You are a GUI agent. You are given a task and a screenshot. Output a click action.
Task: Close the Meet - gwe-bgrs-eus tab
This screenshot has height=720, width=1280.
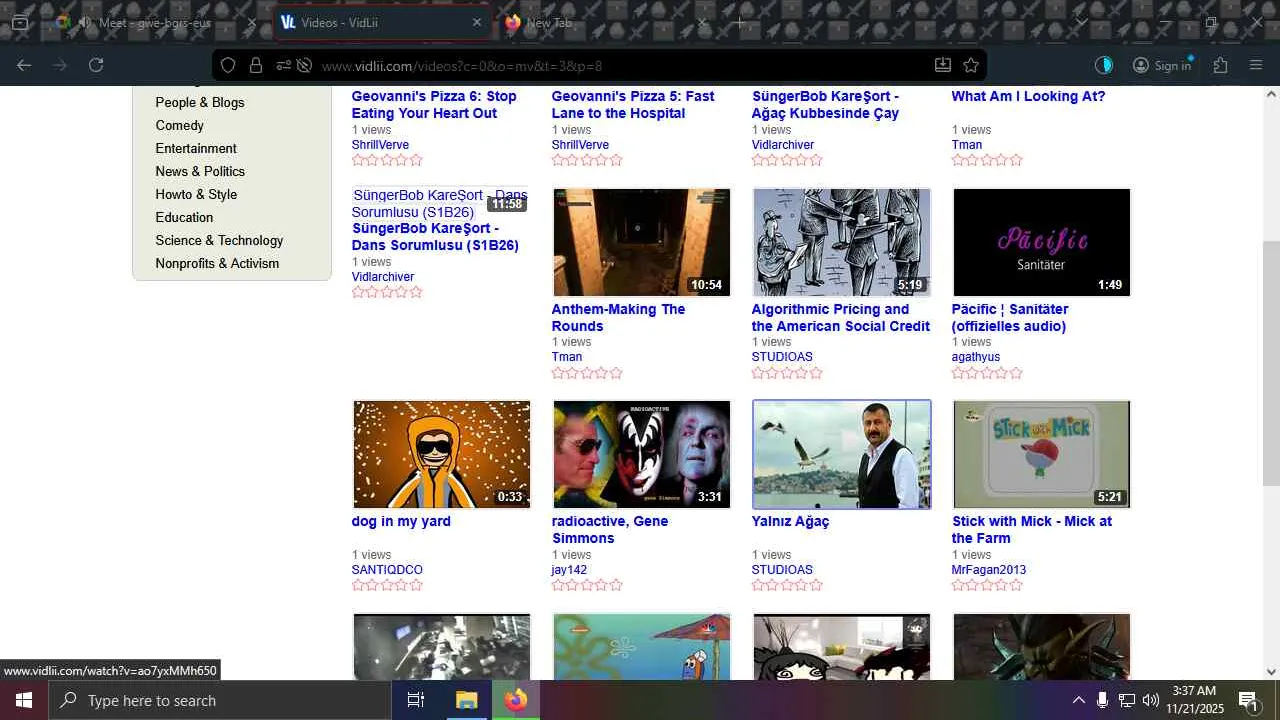click(251, 22)
